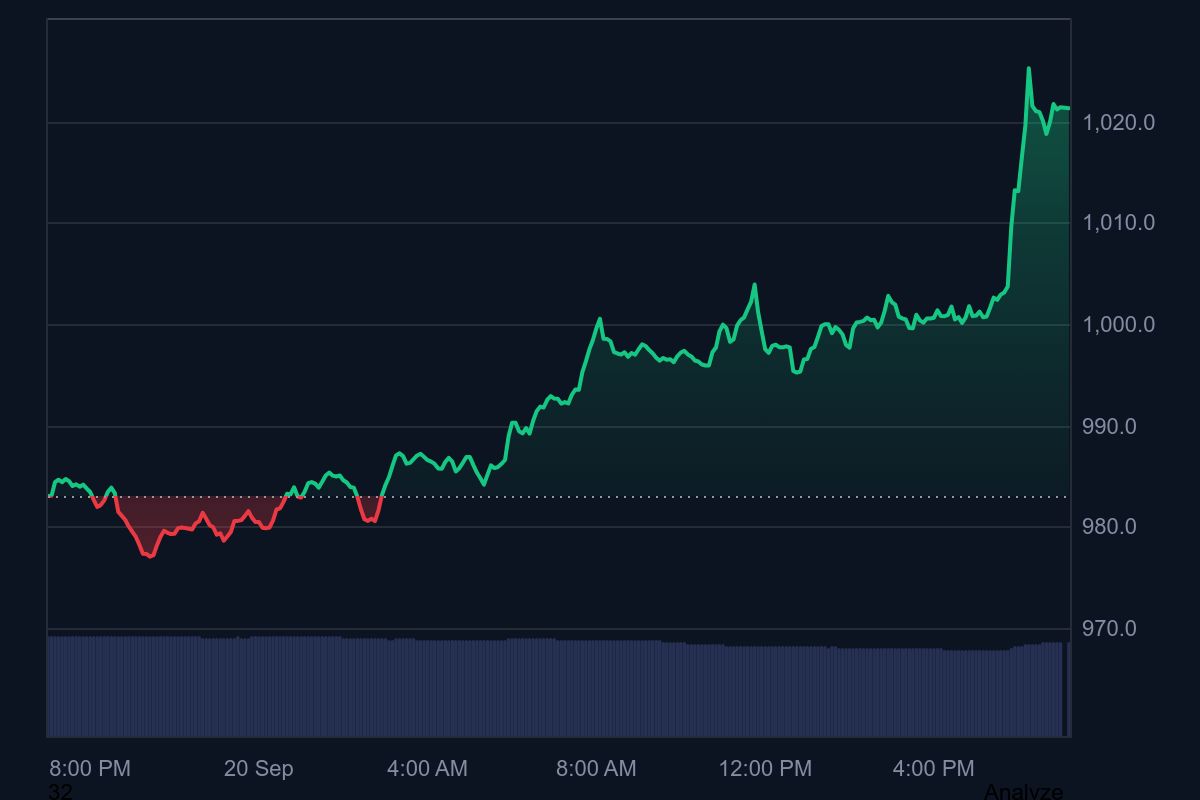Click the 12:00 PM timestamp label
This screenshot has height=800, width=1200.
click(765, 769)
